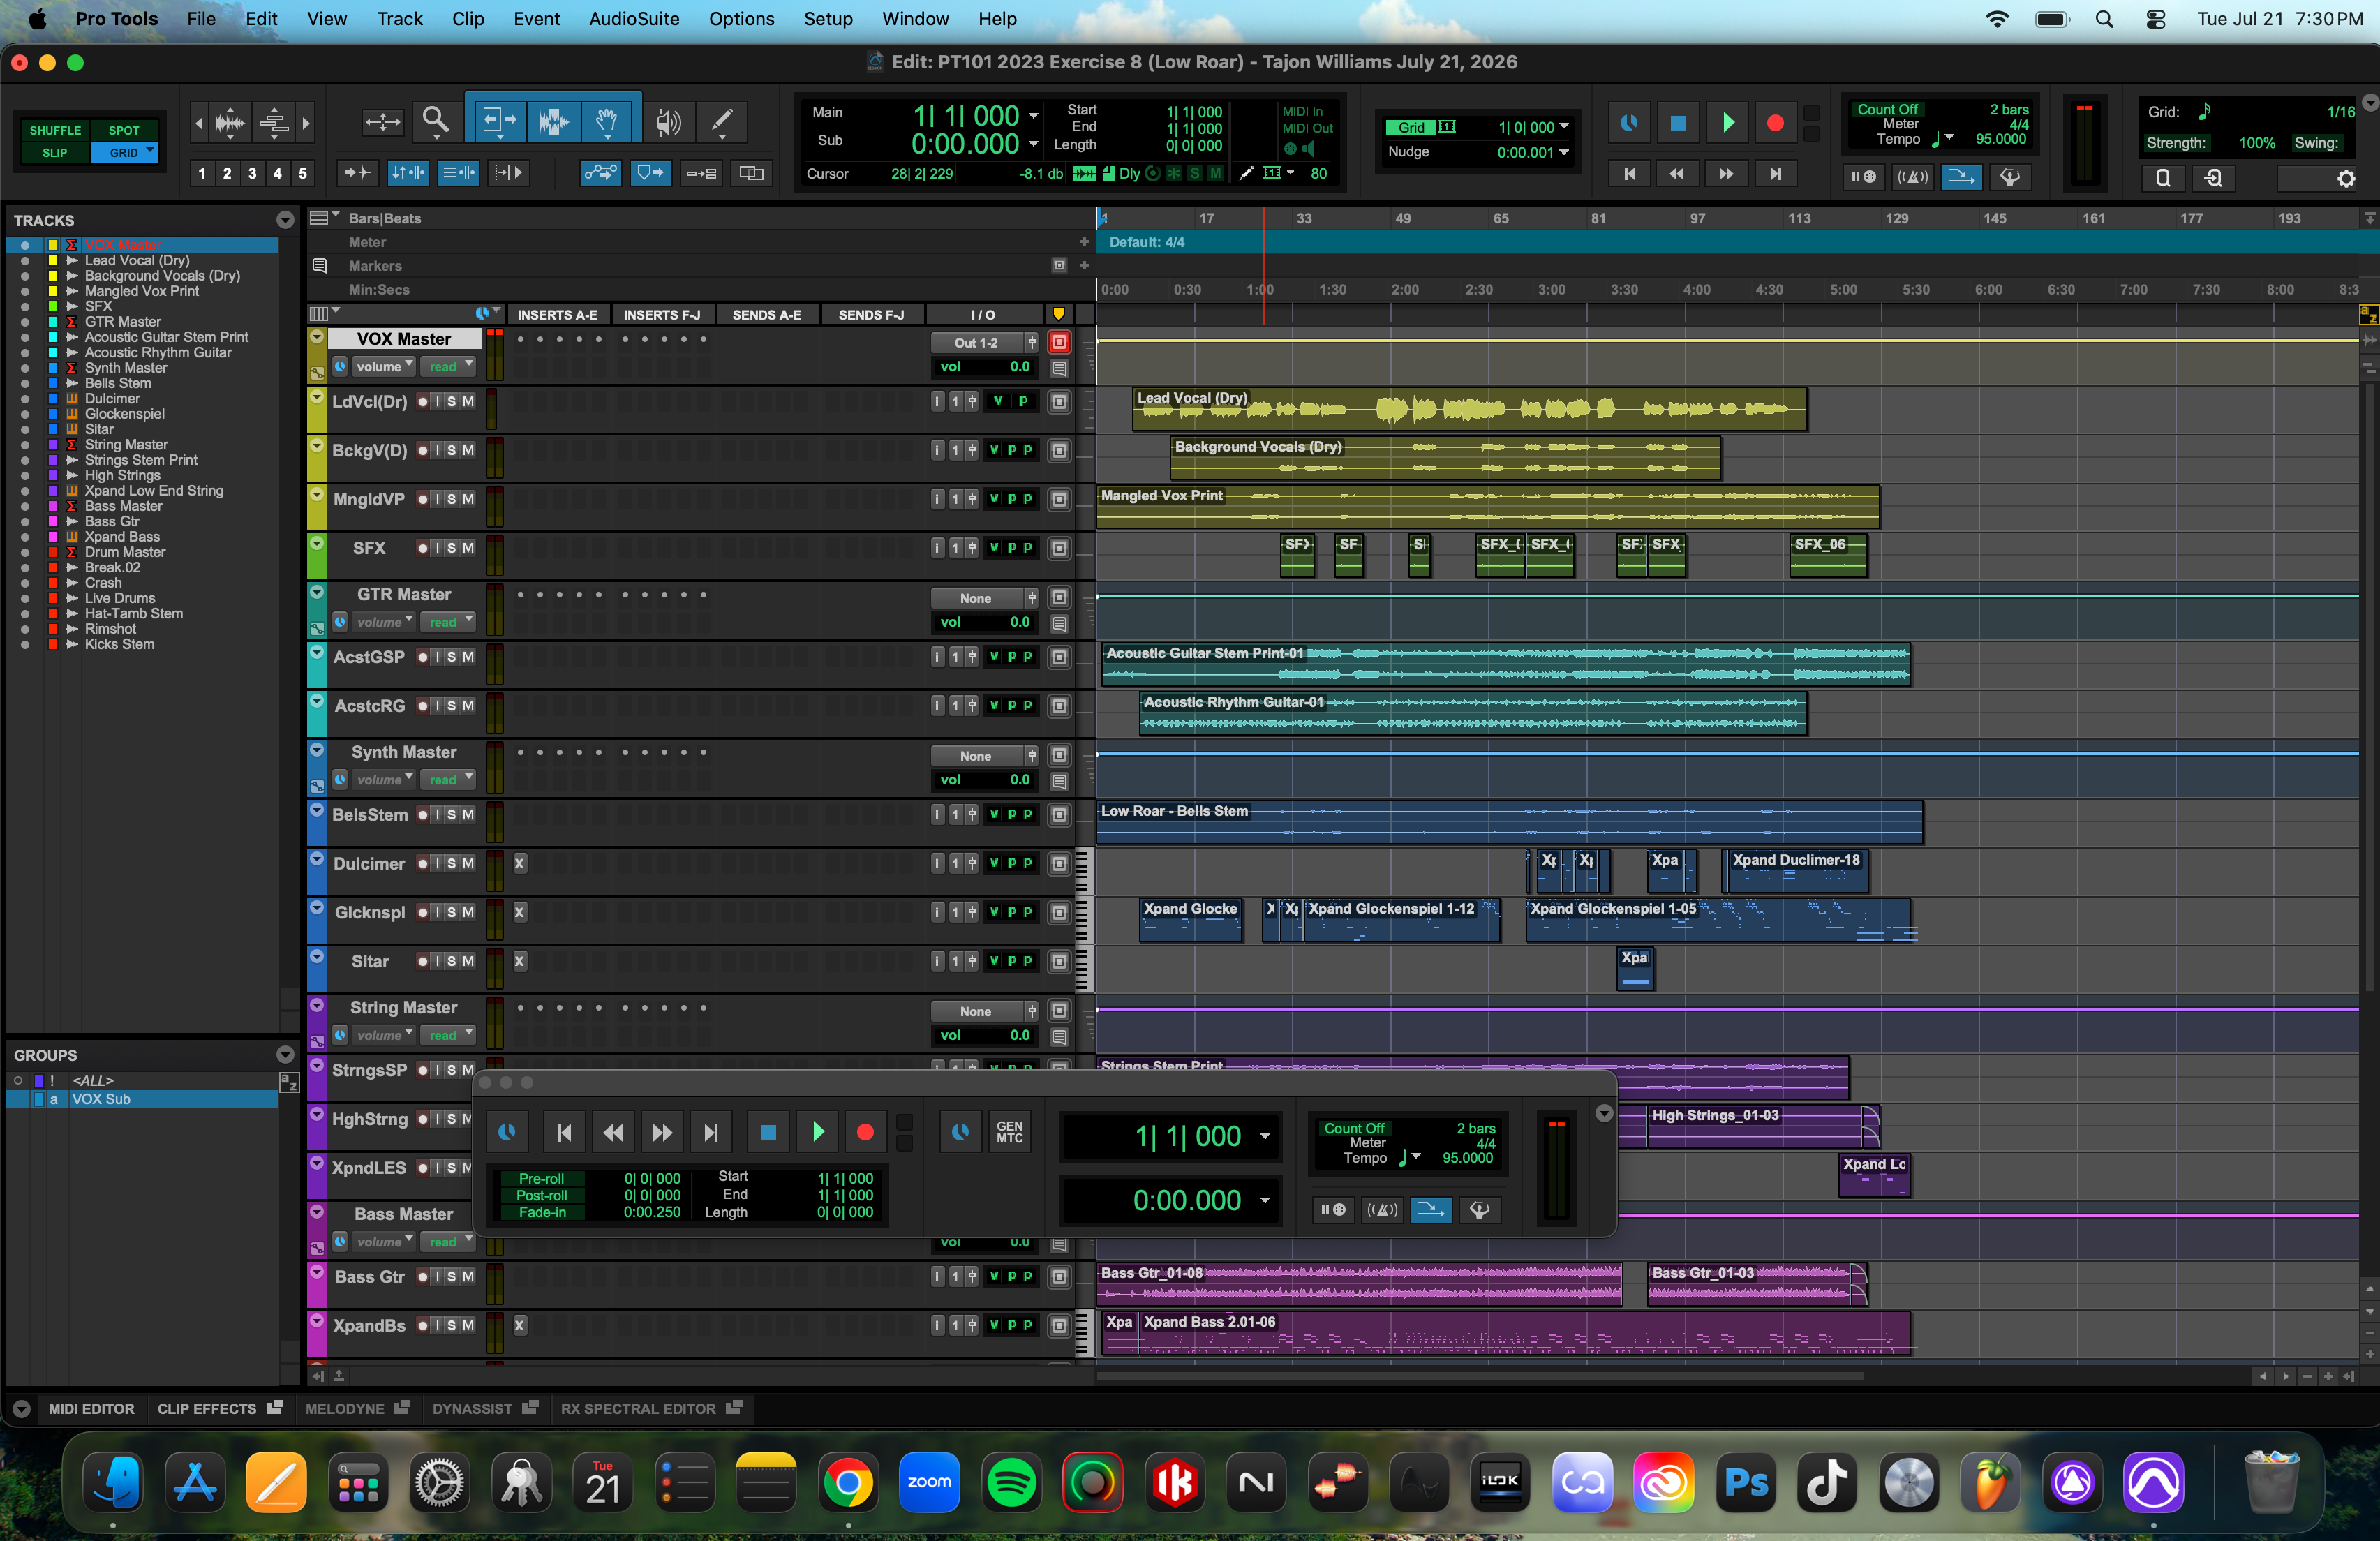Open the Main counter format dropdown
Screen dimensions: 2380x1541
[1033, 116]
